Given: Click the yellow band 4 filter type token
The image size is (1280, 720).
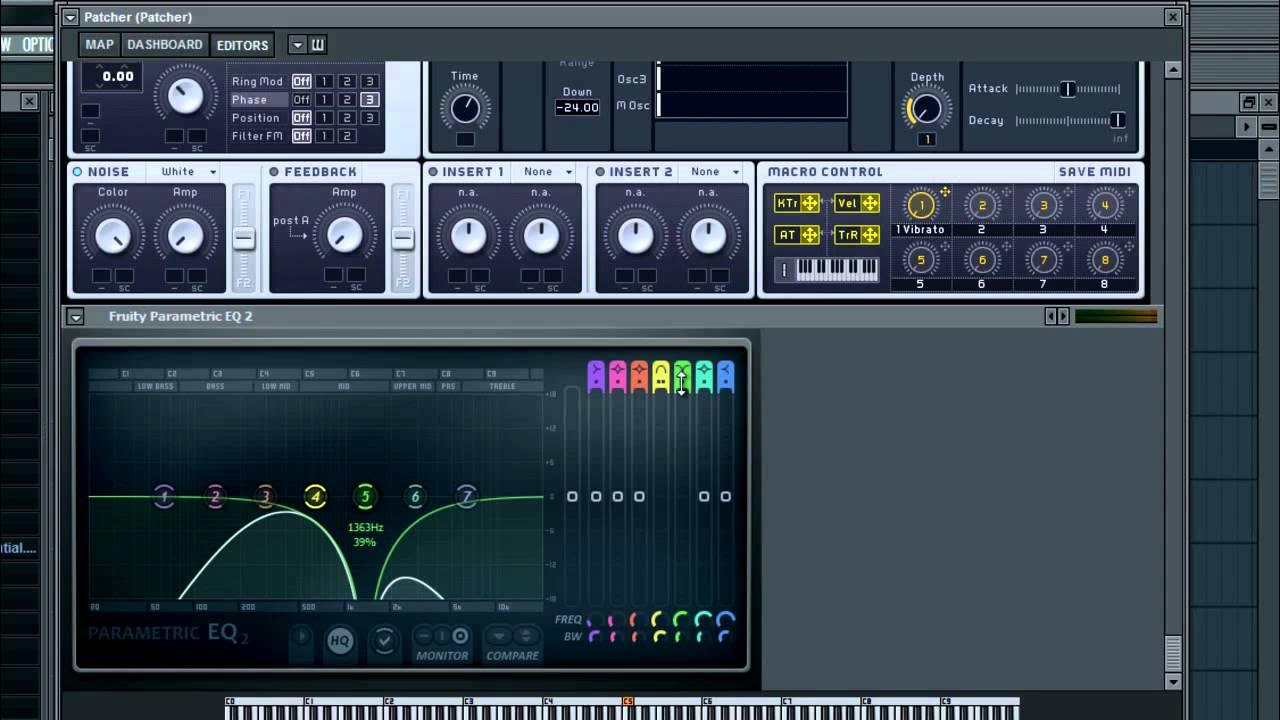Looking at the screenshot, I should tap(660, 376).
